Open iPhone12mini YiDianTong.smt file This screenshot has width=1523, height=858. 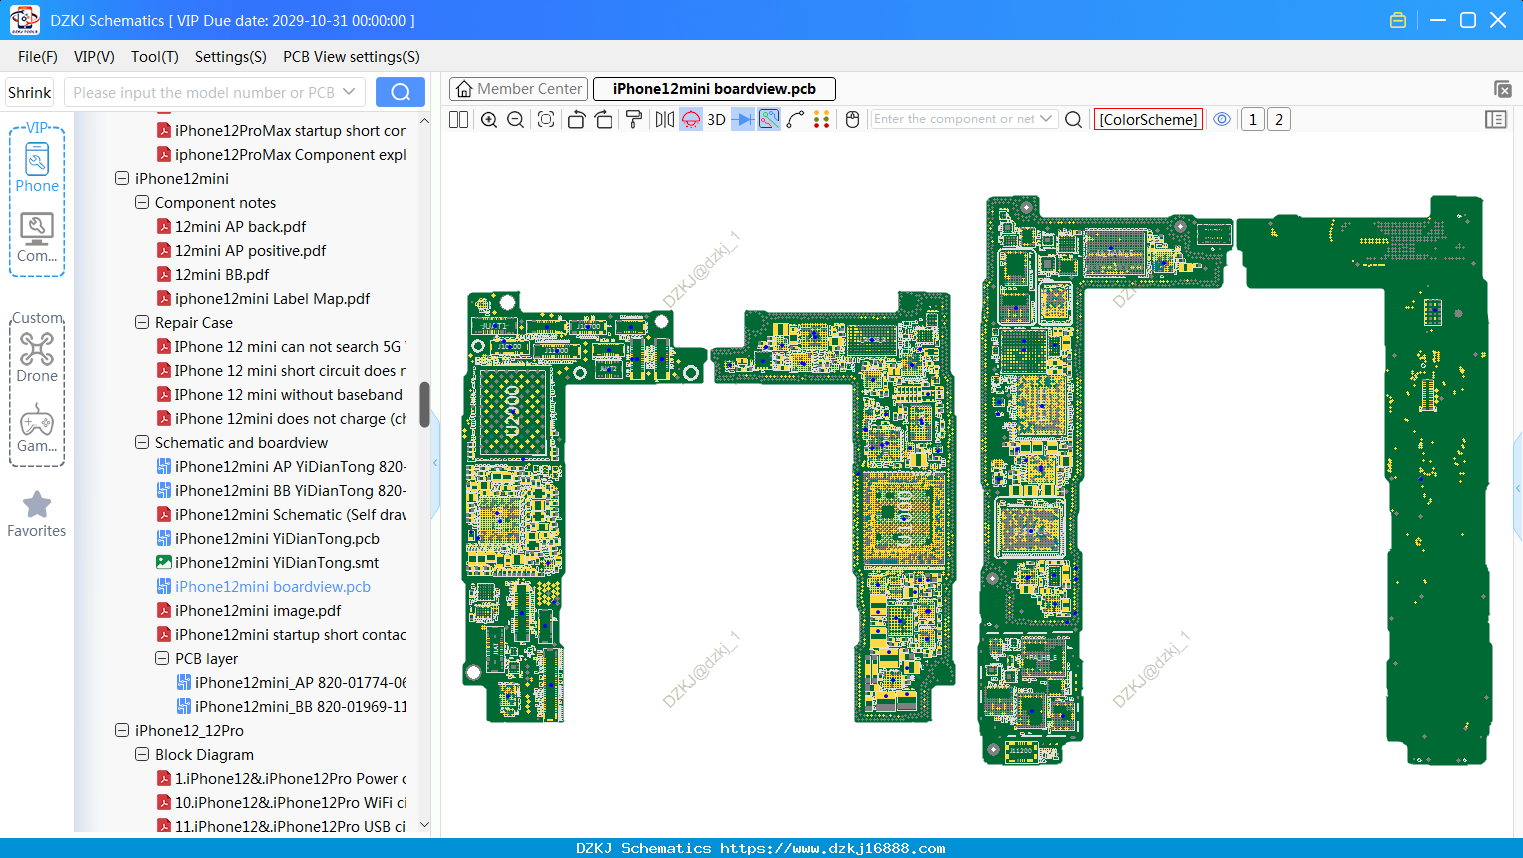277,562
